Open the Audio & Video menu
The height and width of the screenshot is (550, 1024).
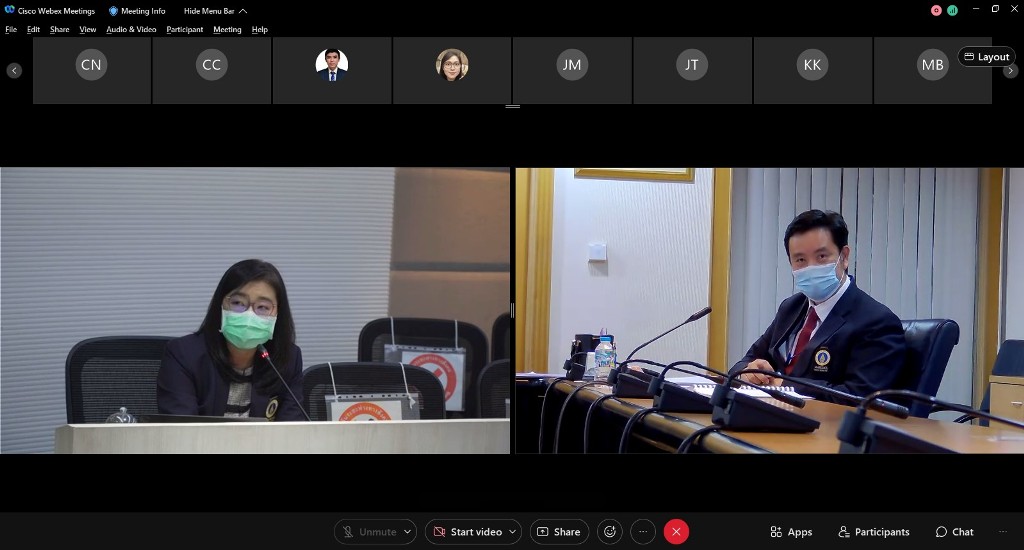(x=131, y=30)
